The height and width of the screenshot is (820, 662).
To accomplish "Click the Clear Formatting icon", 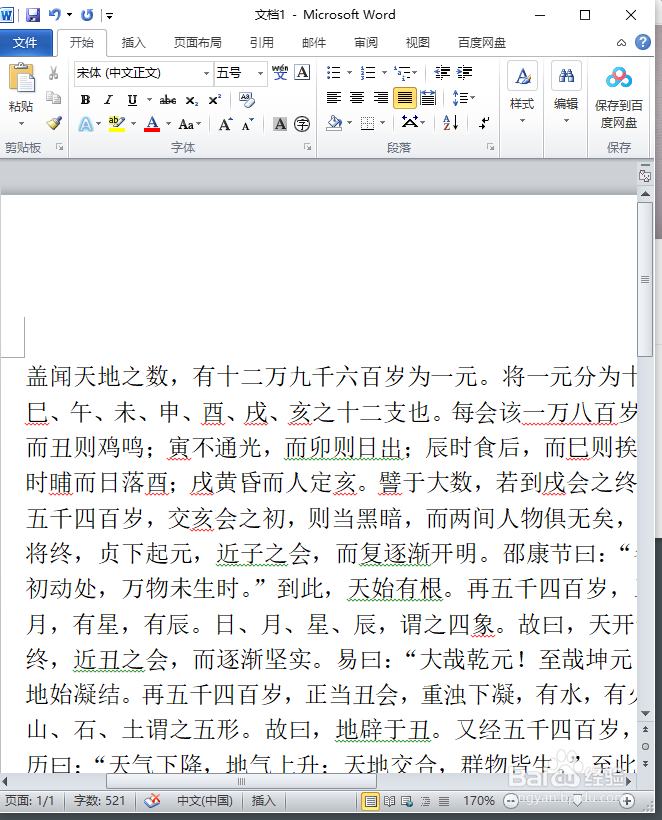I will pyautogui.click(x=247, y=99).
